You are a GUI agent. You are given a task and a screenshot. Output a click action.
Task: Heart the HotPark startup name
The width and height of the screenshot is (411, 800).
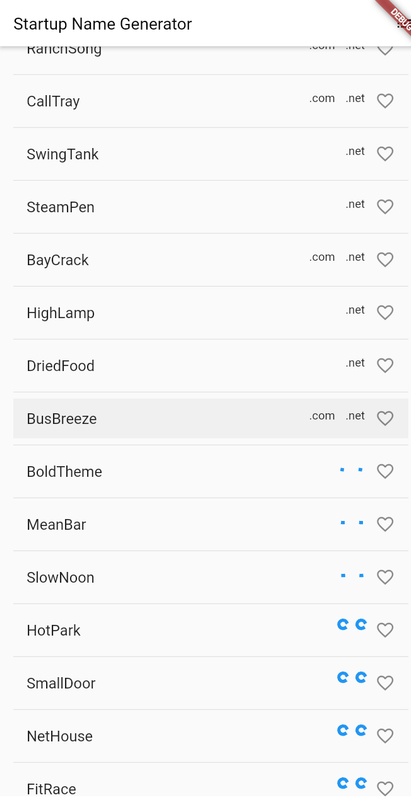[385, 630]
